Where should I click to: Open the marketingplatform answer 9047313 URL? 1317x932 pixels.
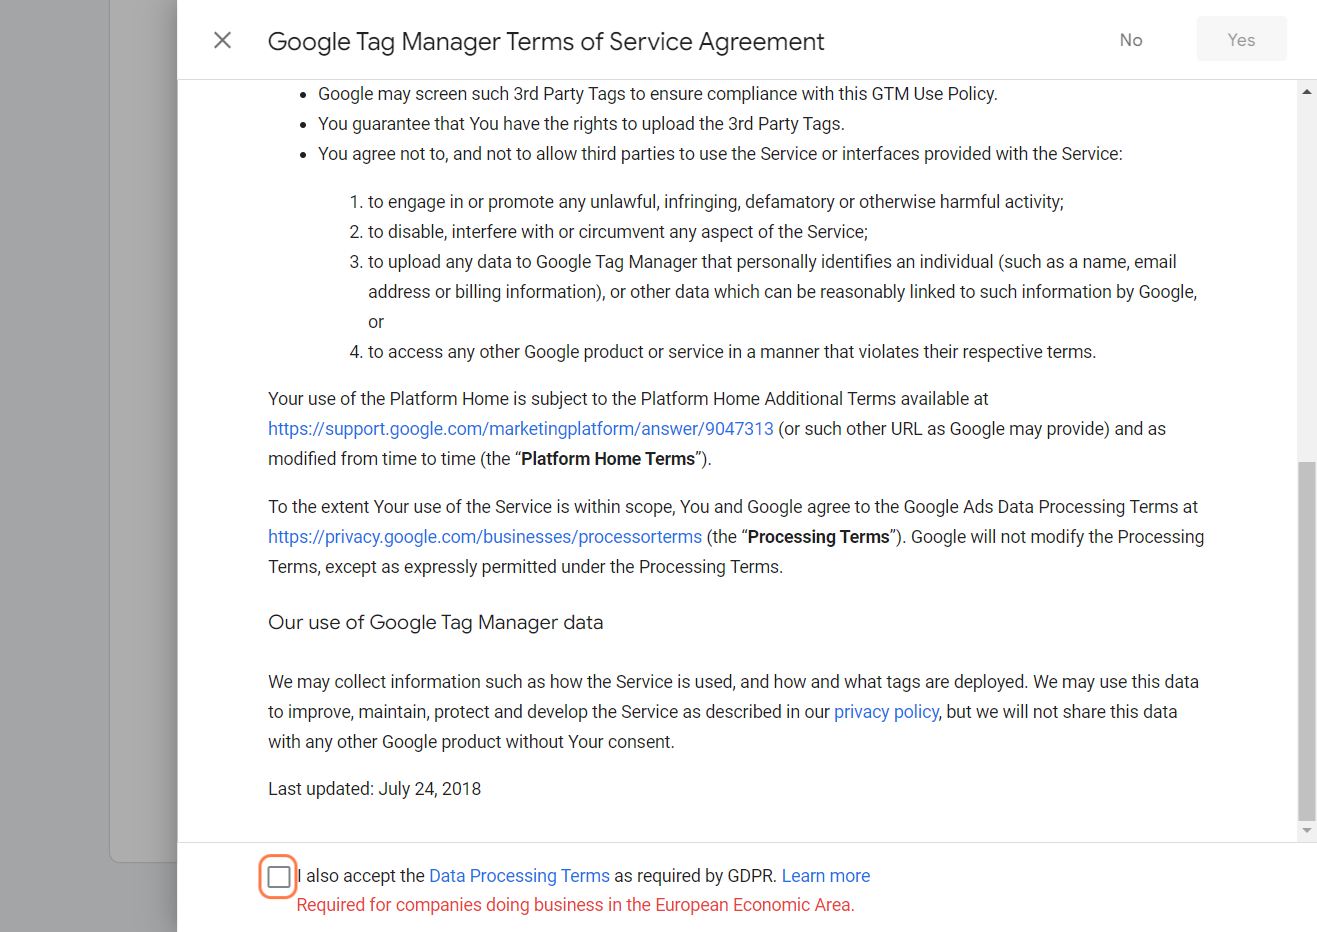point(521,429)
